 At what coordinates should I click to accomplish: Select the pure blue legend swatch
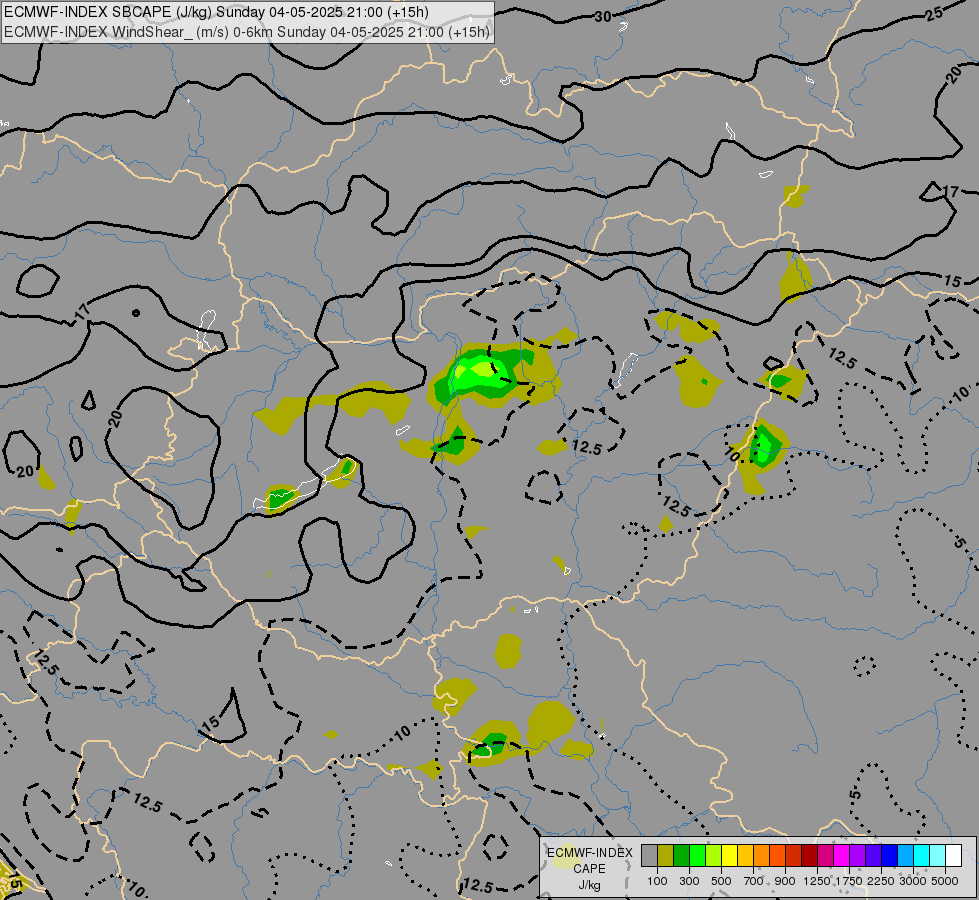pyautogui.click(x=889, y=855)
